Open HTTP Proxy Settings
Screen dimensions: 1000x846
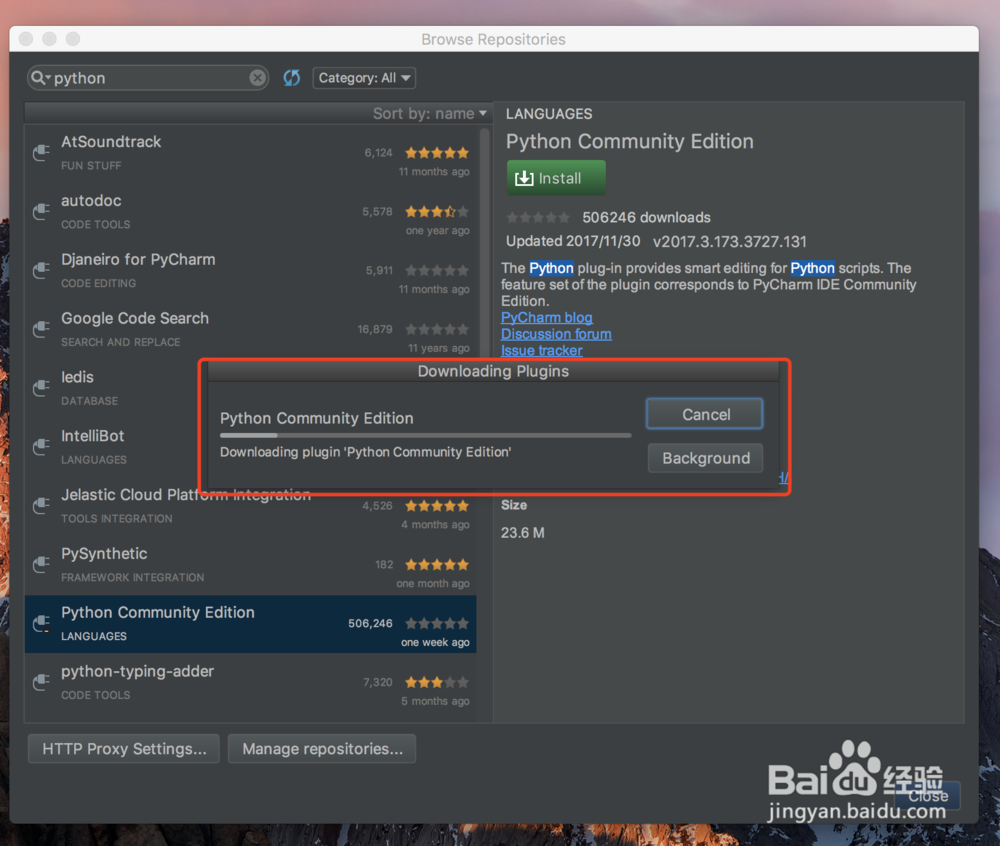(124, 748)
